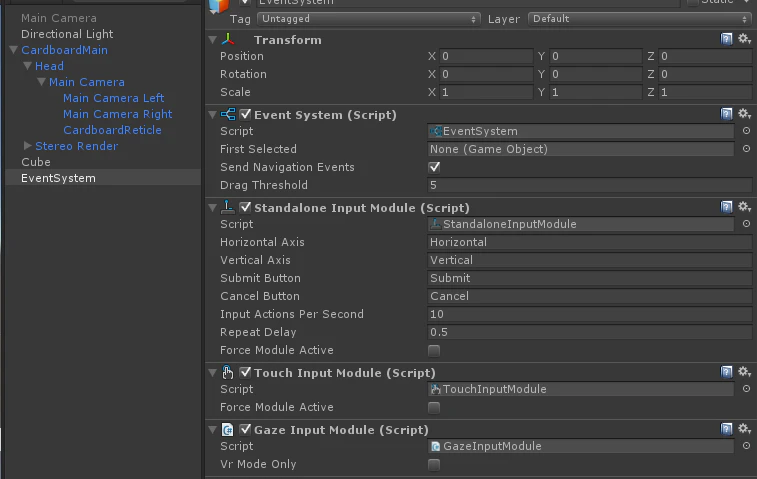Click the Transform axes icon
This screenshot has width=757, height=479.
[228, 40]
